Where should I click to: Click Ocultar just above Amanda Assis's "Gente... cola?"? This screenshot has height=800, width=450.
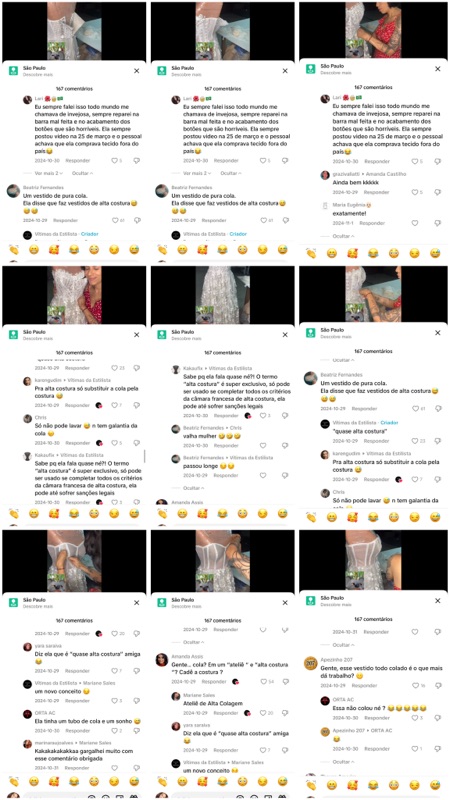pos(193,642)
